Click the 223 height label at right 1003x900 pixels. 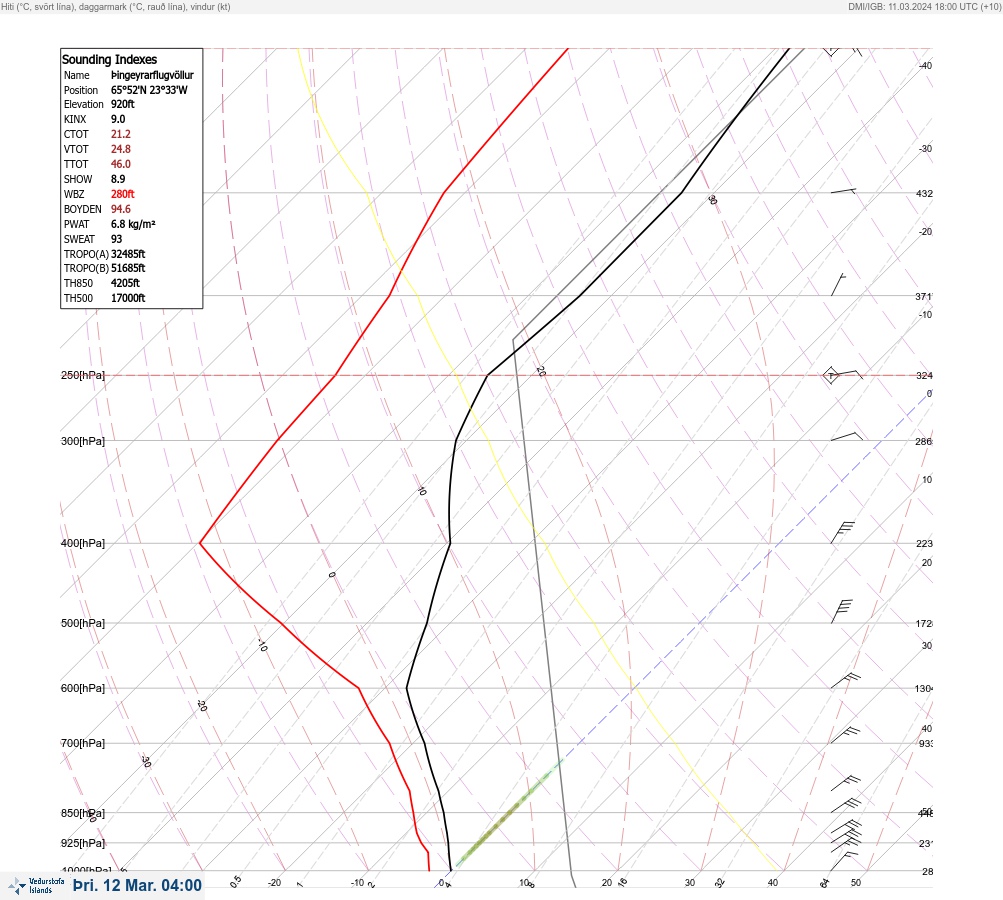point(924,544)
